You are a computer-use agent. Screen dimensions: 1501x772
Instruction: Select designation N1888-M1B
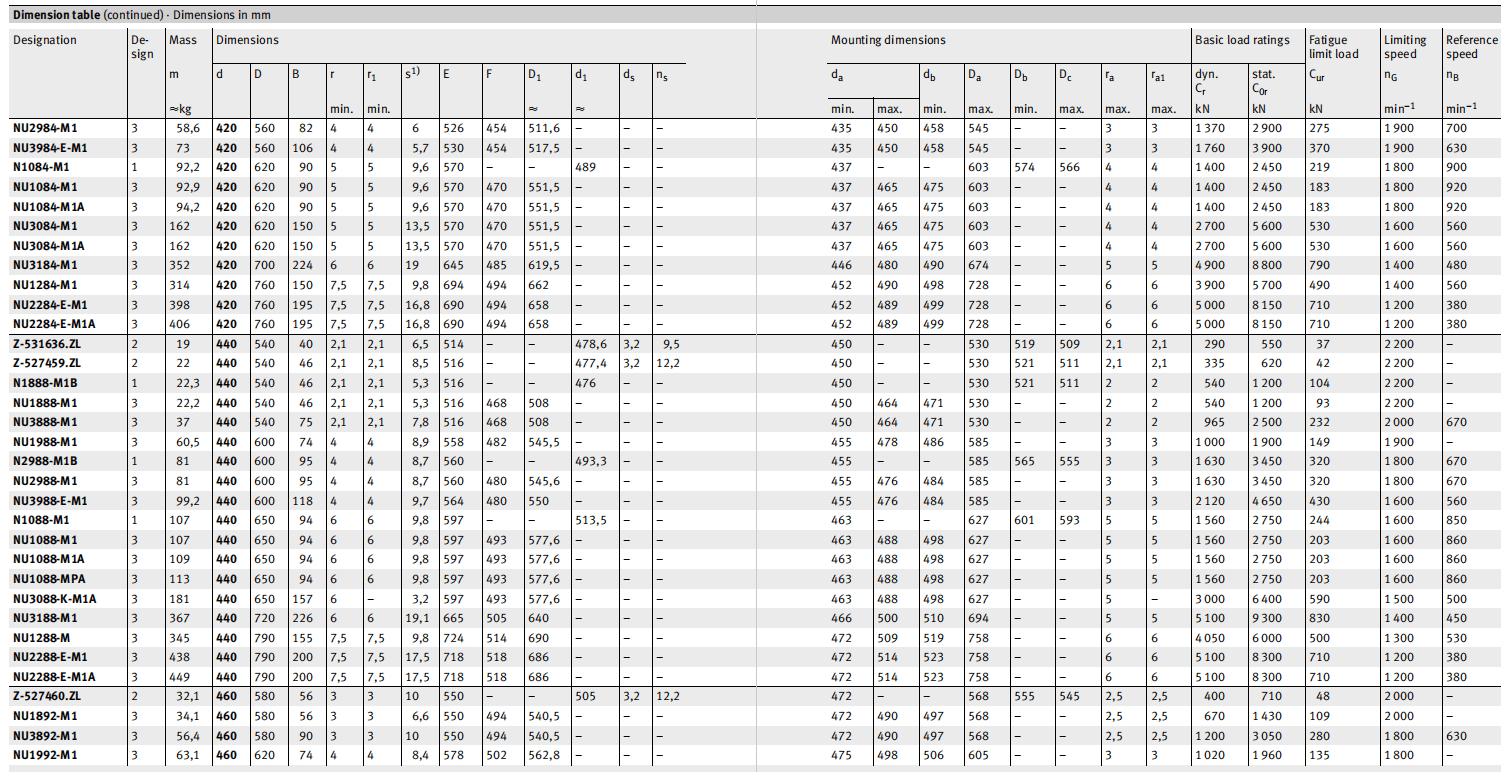[45, 383]
